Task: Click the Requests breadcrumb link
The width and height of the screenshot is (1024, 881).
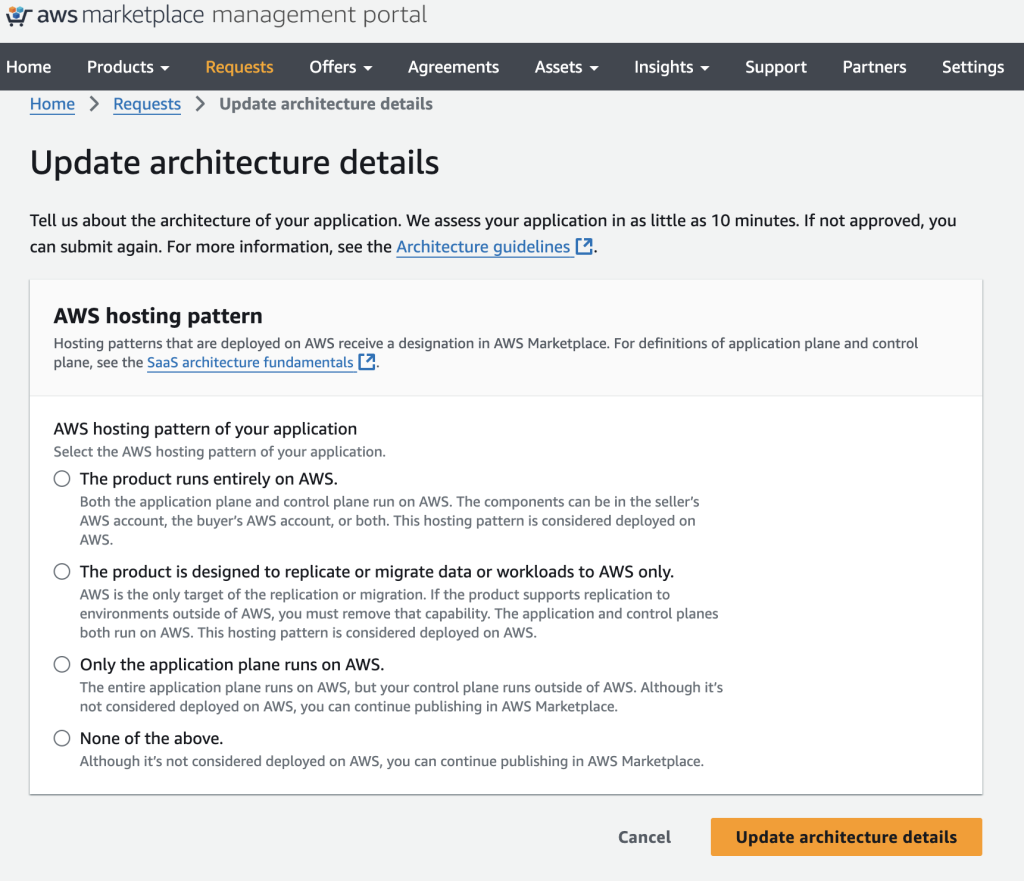Action: tap(147, 104)
